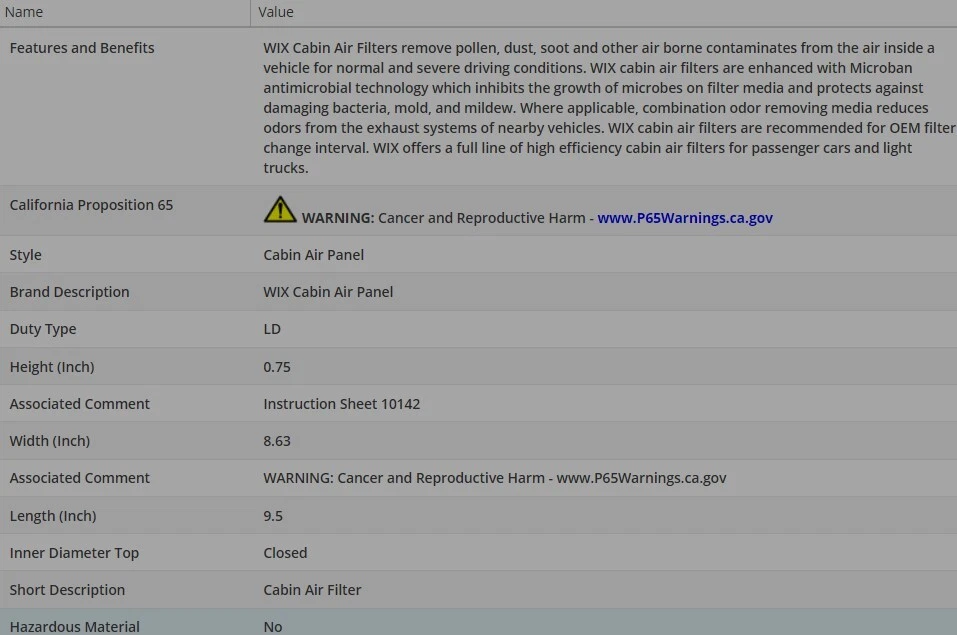Click the Style row label
This screenshot has width=957, height=635.
pyautogui.click(x=26, y=255)
